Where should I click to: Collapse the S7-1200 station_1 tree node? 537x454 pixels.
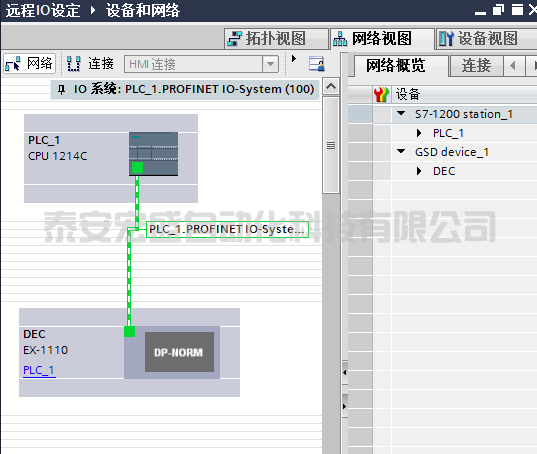401,113
